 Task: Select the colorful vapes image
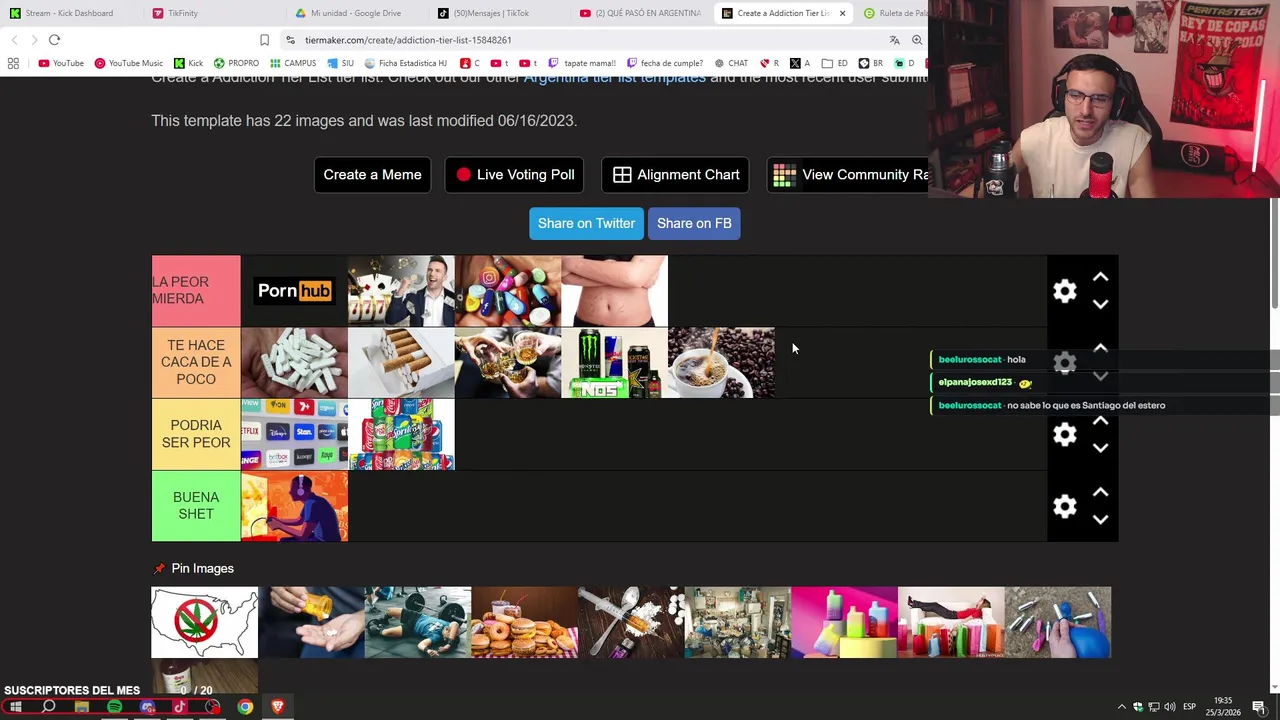844,622
